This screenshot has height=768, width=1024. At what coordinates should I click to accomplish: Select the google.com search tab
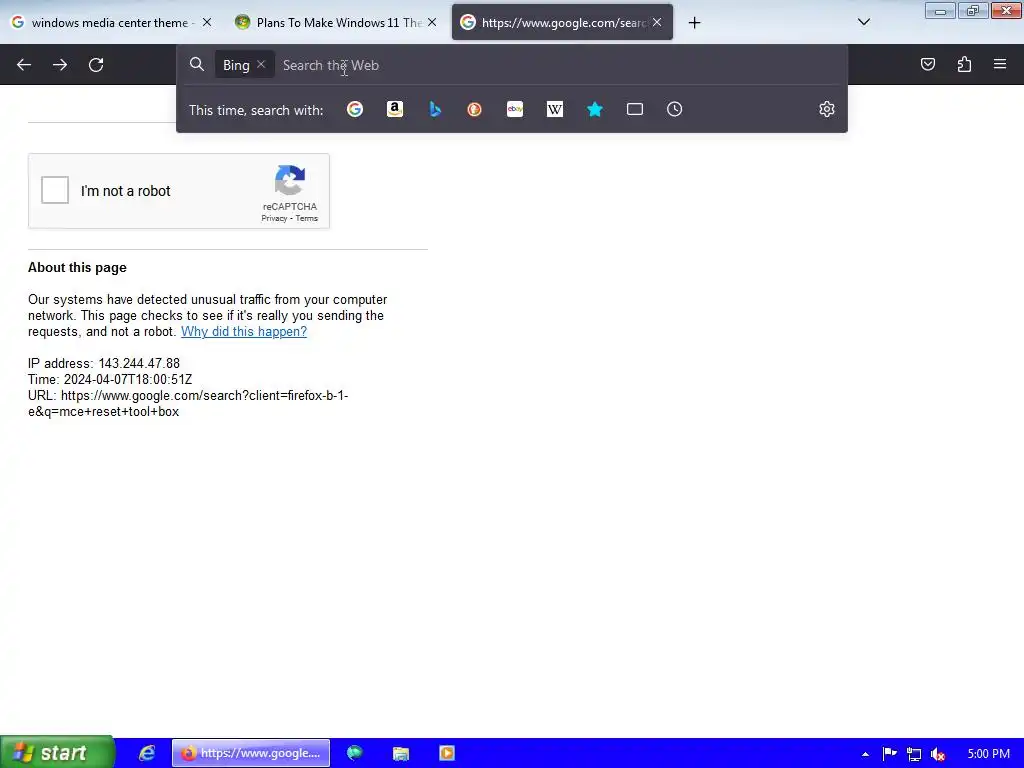point(562,22)
